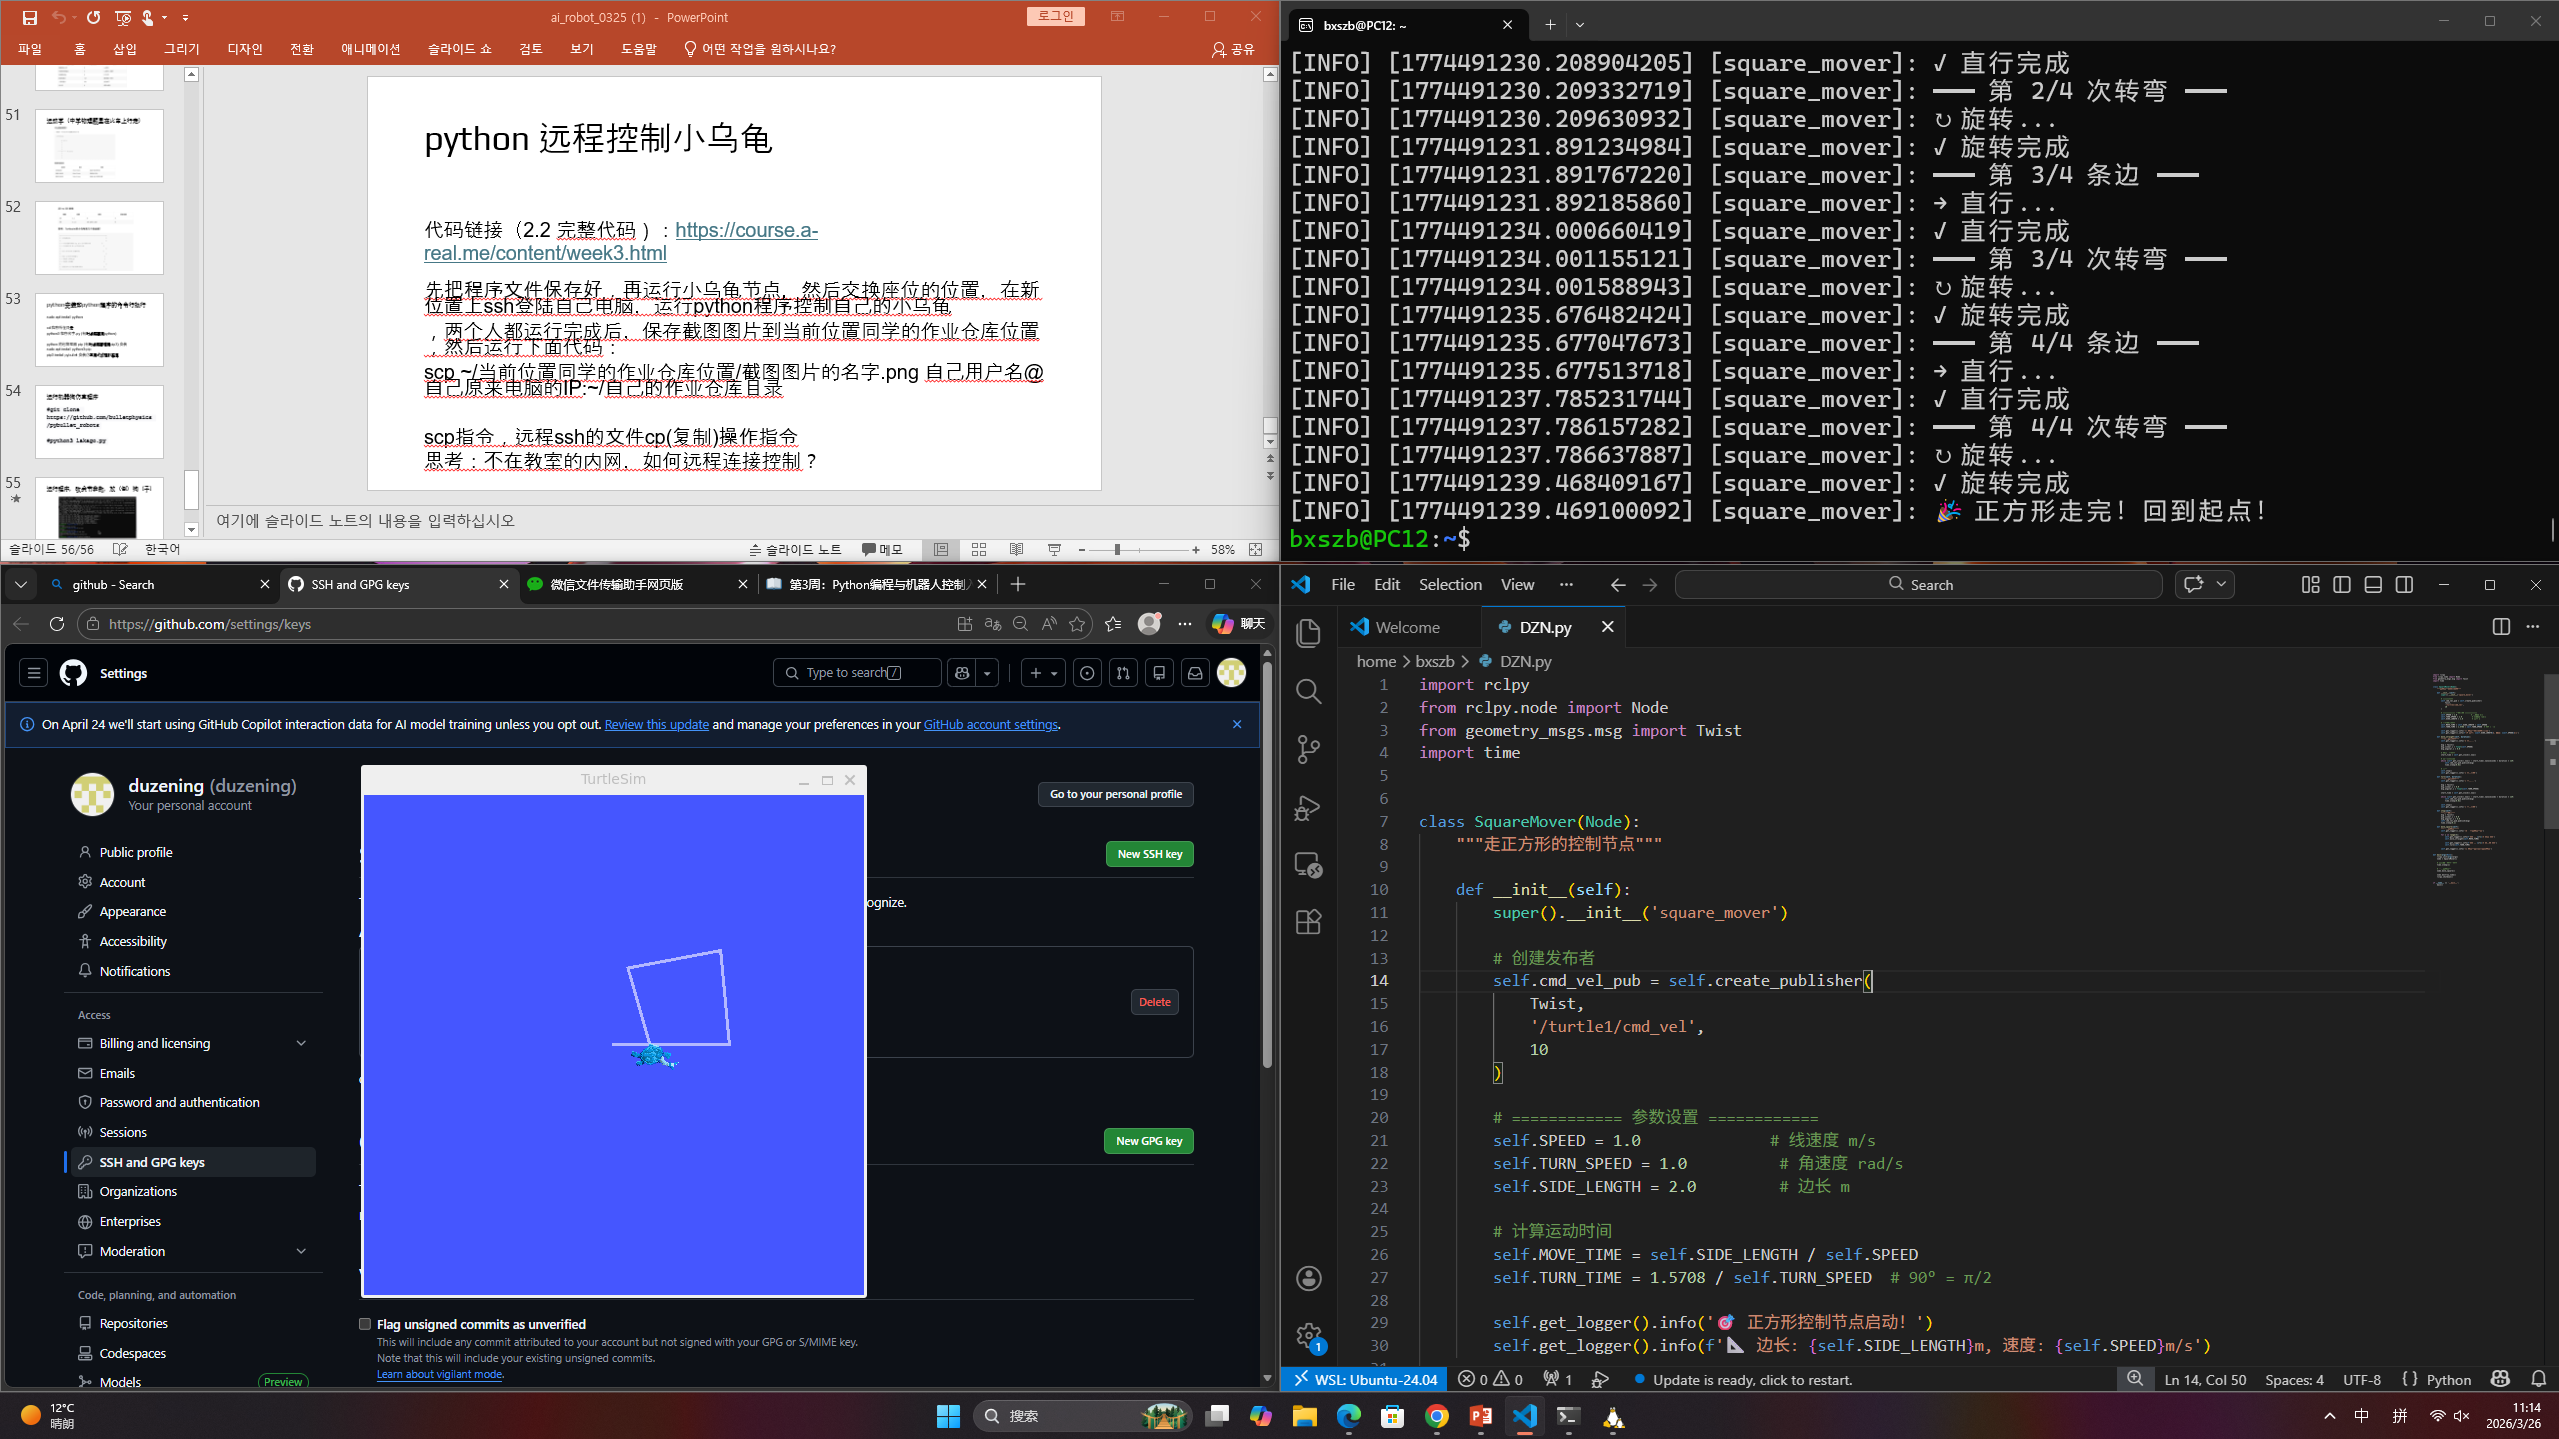Open GitHub issues icon in header
The image size is (2559, 1439).
tap(1087, 673)
